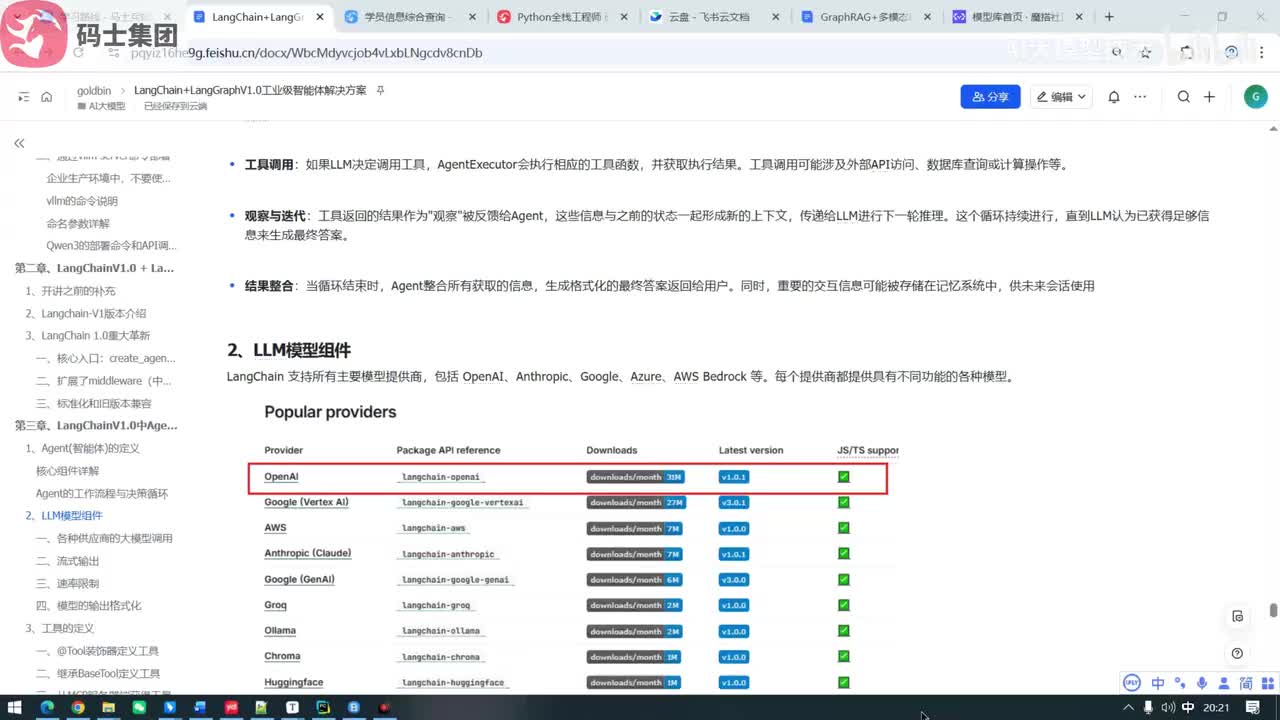Switch to the 学员信息综合查询 tab
This screenshot has height=720, width=1280.
pyautogui.click(x=409, y=17)
